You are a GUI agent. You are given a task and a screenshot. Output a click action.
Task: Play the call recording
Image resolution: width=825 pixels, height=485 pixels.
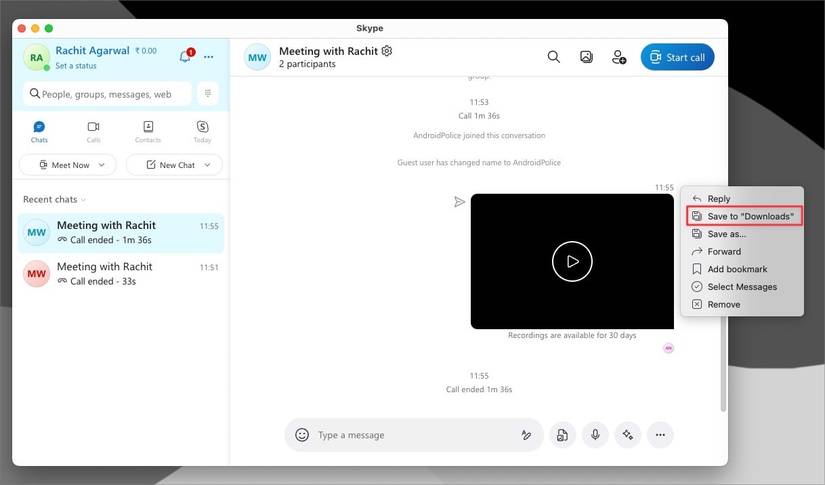tap(572, 261)
